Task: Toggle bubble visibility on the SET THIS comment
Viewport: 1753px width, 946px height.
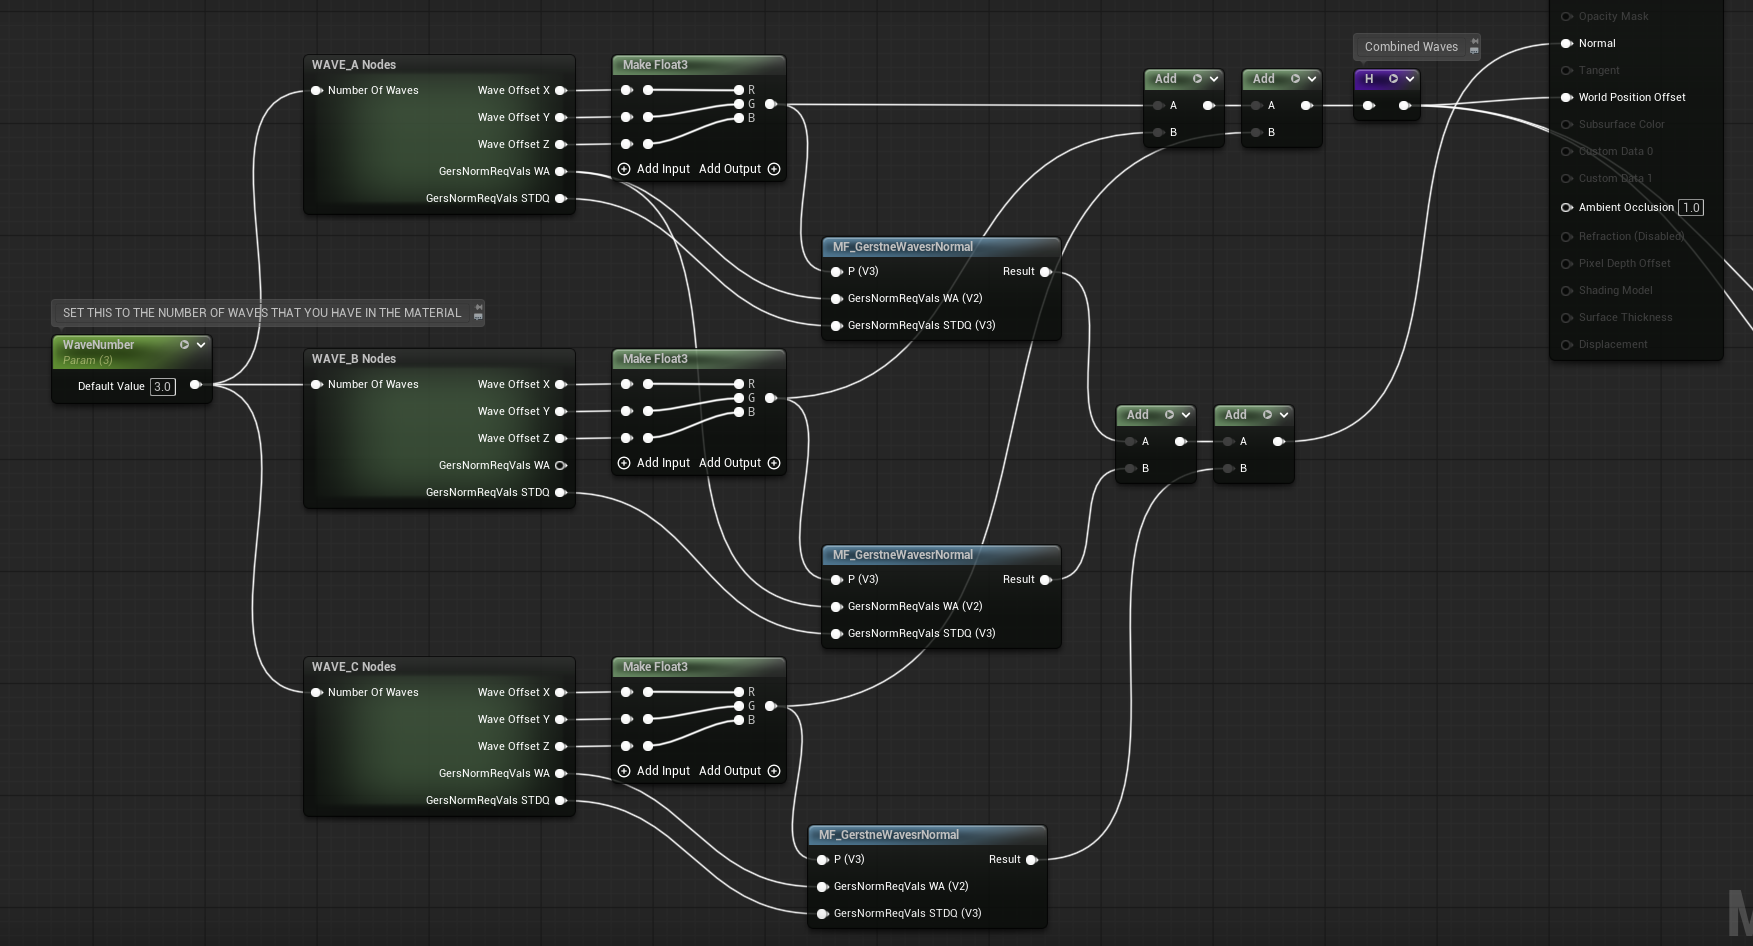Action: click(478, 317)
